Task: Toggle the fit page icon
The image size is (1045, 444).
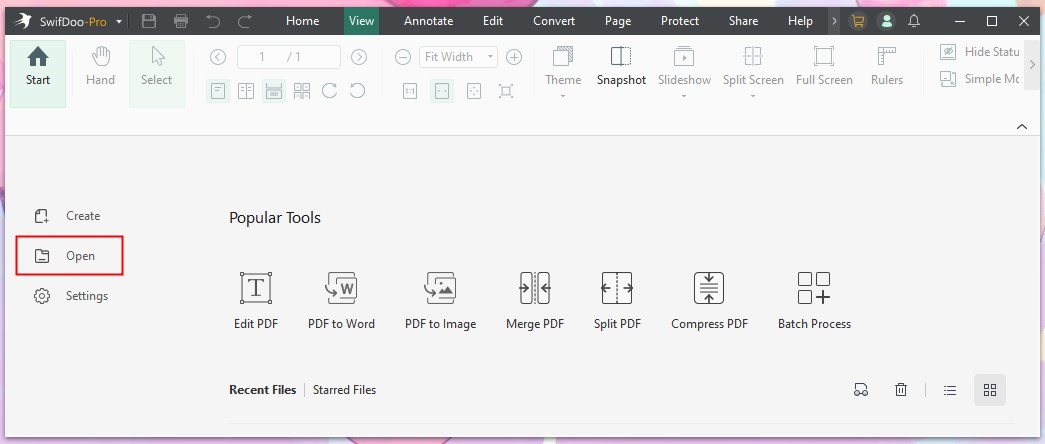Action: click(474, 91)
